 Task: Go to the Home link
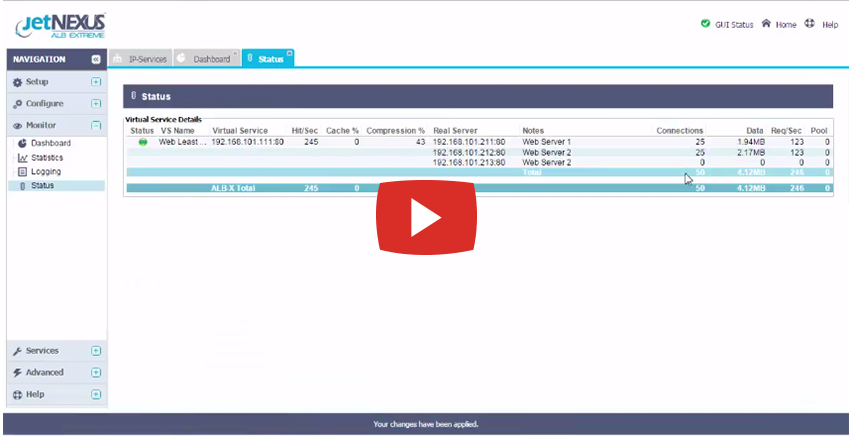click(x=786, y=24)
